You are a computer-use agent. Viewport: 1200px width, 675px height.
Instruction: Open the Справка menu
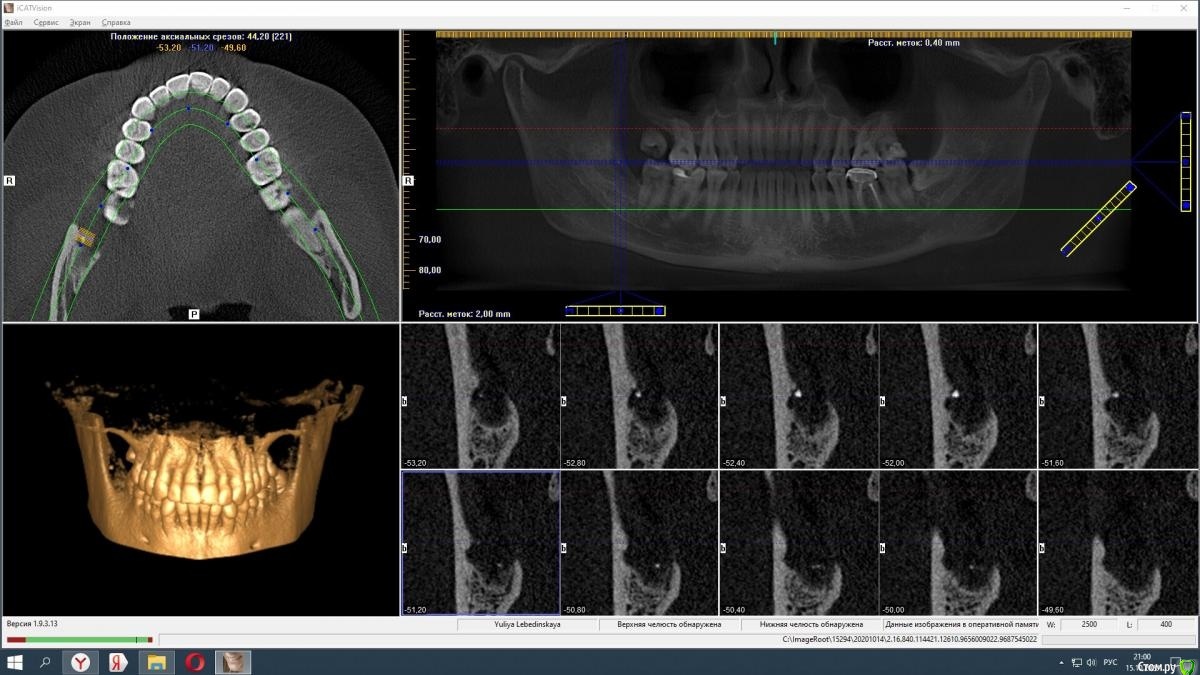(x=116, y=22)
